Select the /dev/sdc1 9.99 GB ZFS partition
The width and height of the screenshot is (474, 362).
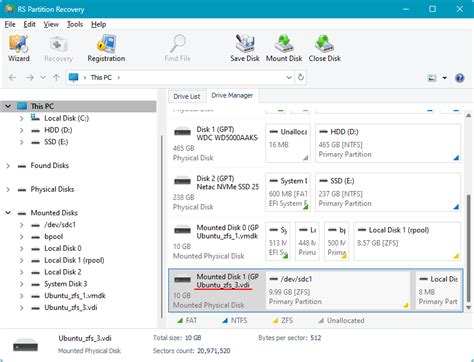pos(338,291)
